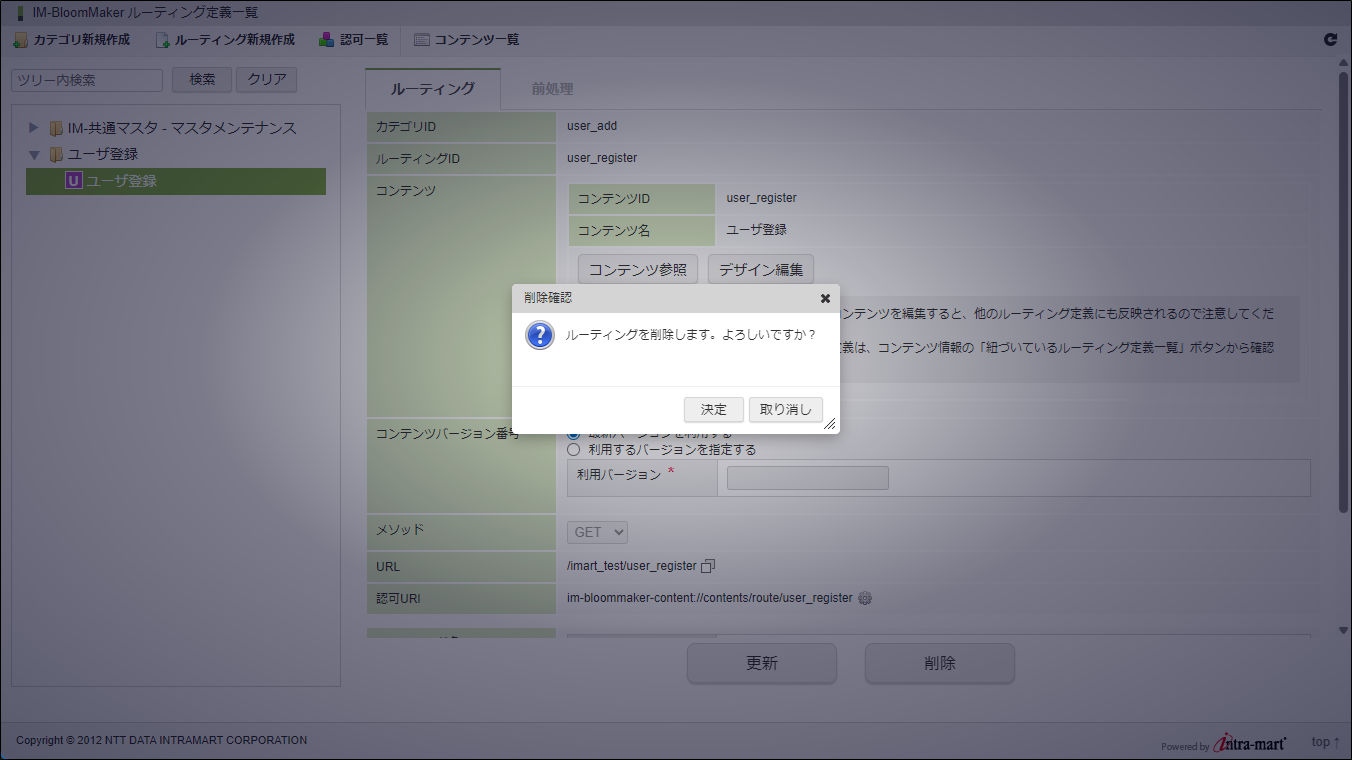Click the ツリー内検索 search field
The width and height of the screenshot is (1352, 760).
[87, 80]
